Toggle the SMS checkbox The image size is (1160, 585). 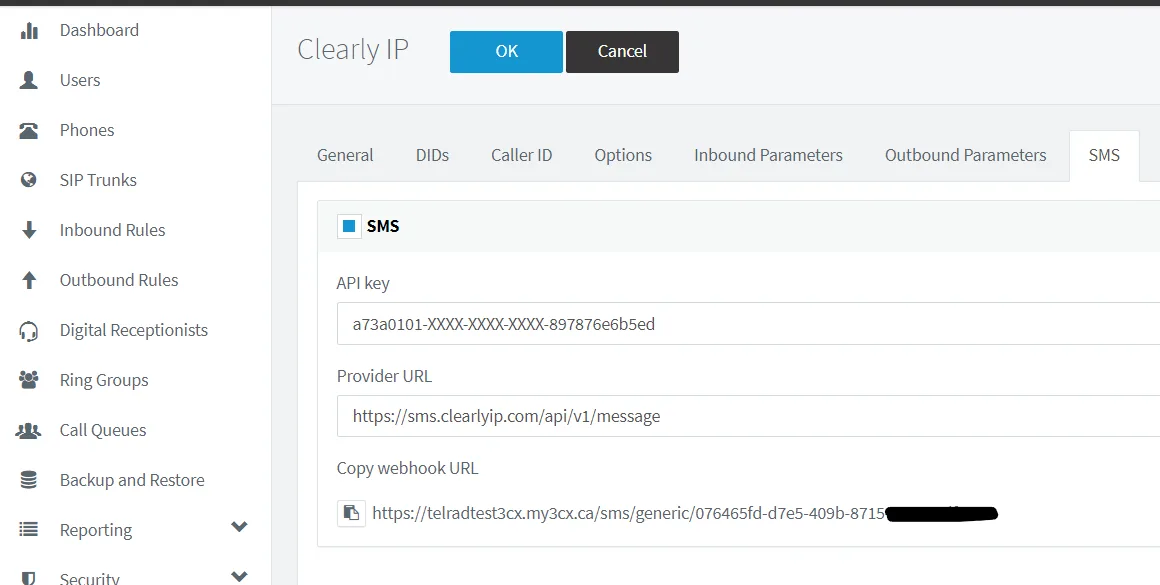[x=349, y=226]
